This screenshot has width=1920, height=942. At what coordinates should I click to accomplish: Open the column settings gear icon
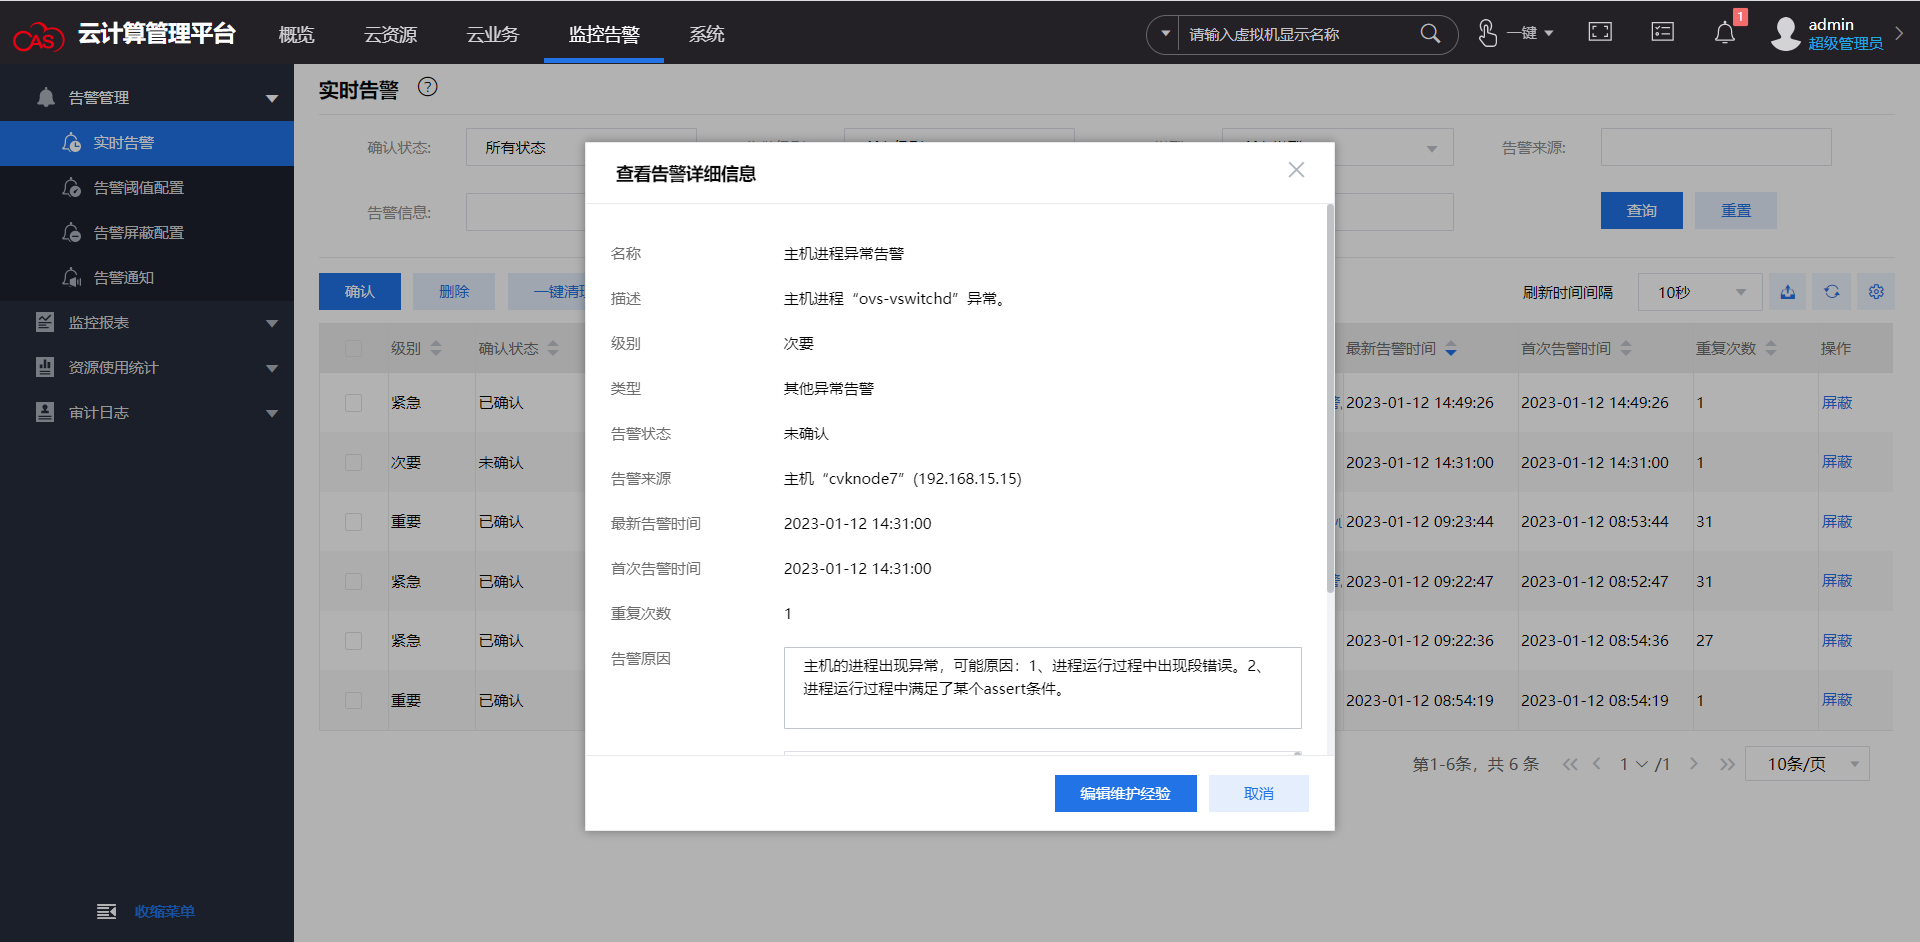(1876, 292)
